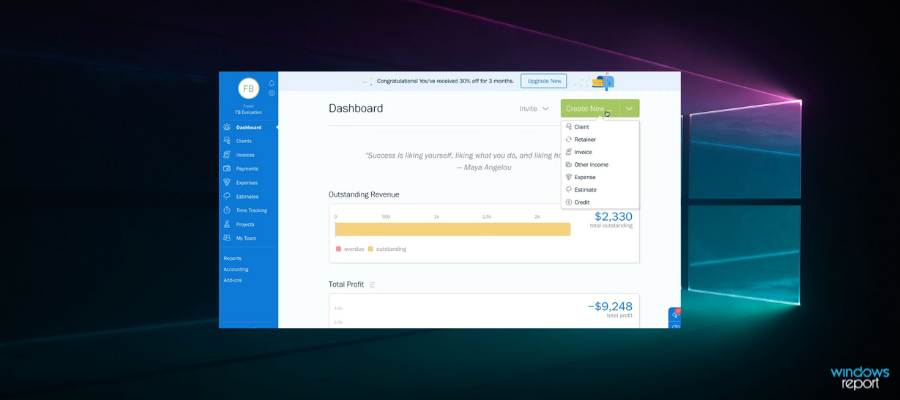Screen dimensions: 900x400
Task: Click the Upgrade Now button
Action: tap(544, 81)
